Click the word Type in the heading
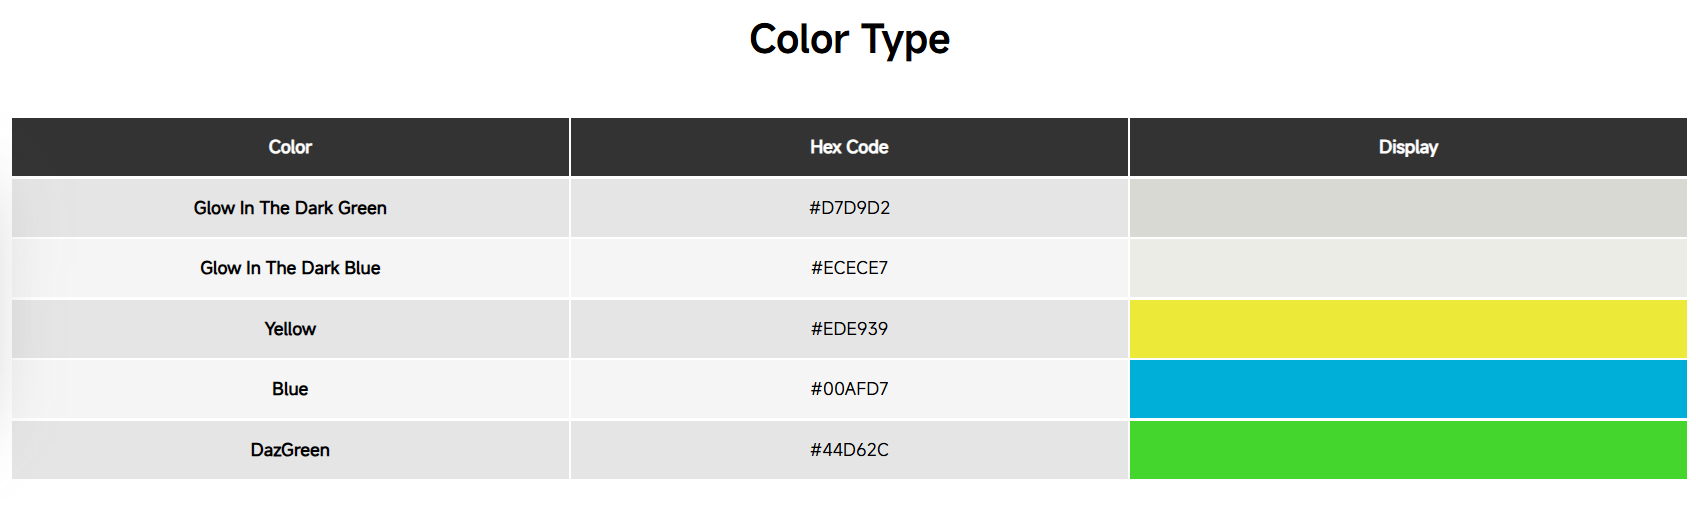1696x524 pixels. click(905, 40)
